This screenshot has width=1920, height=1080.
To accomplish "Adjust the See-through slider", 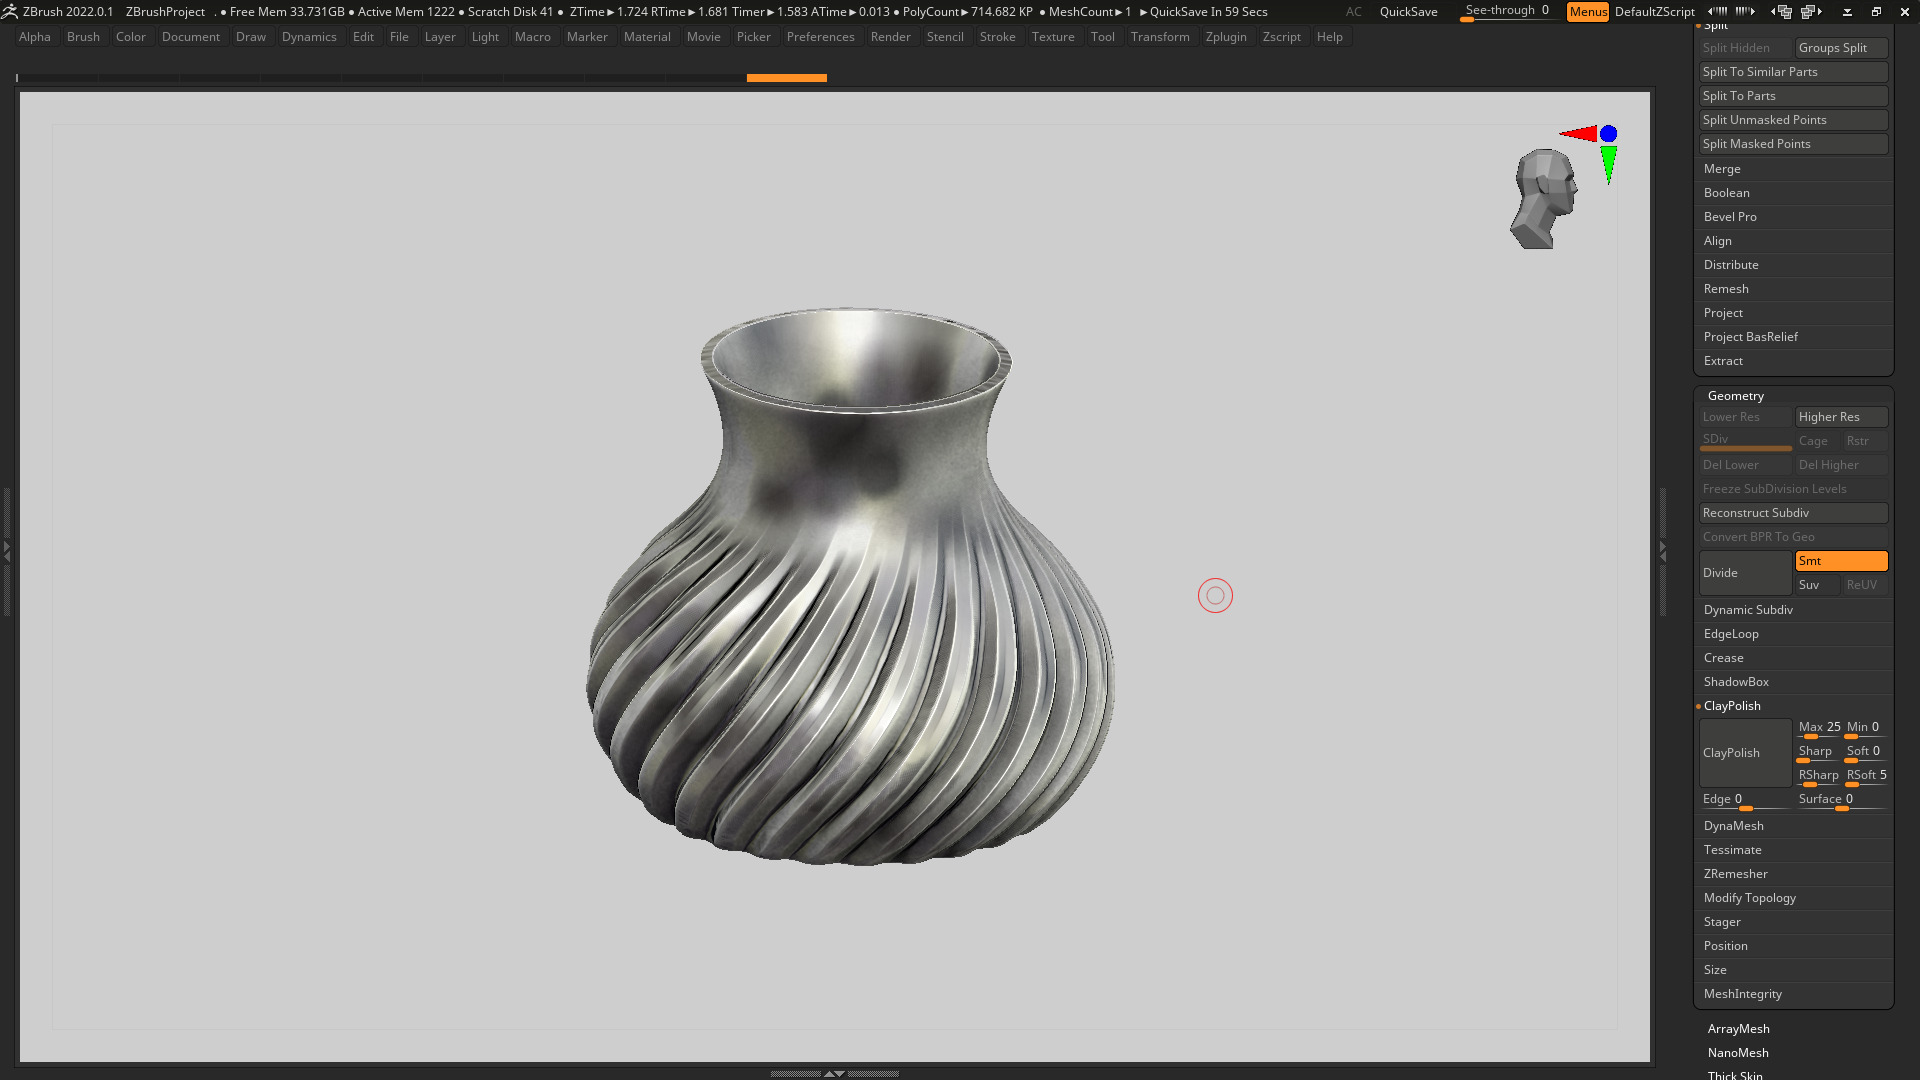I will tap(1507, 12).
